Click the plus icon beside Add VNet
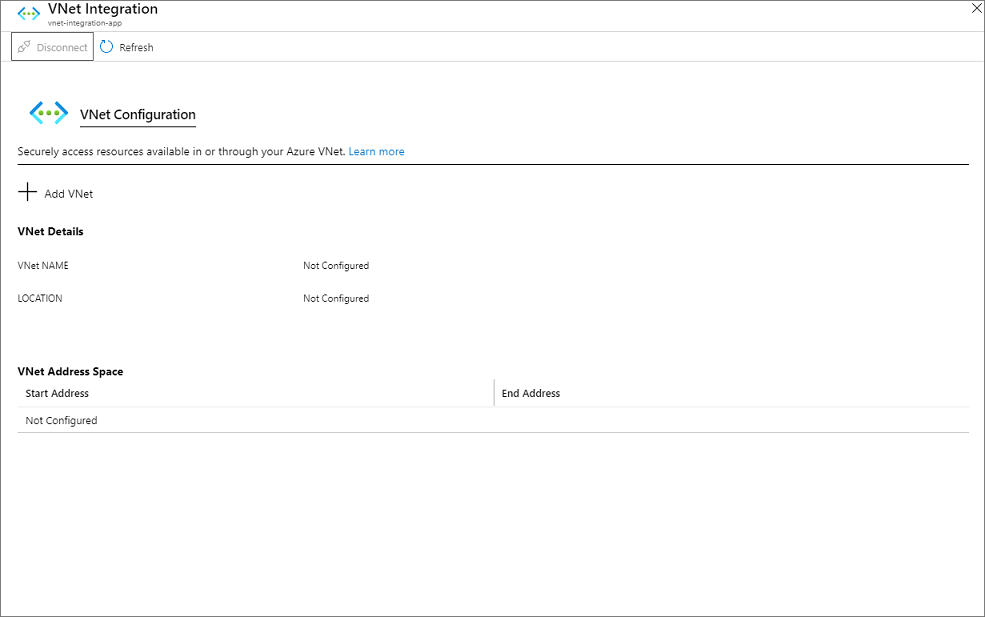Screen dimensions: 985x617 click(28, 192)
